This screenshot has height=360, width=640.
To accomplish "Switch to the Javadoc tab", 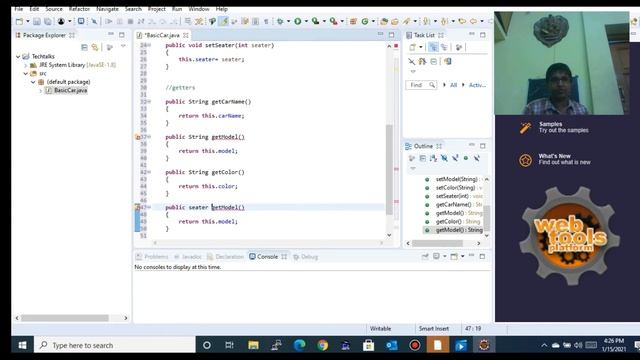I will pos(187,257).
